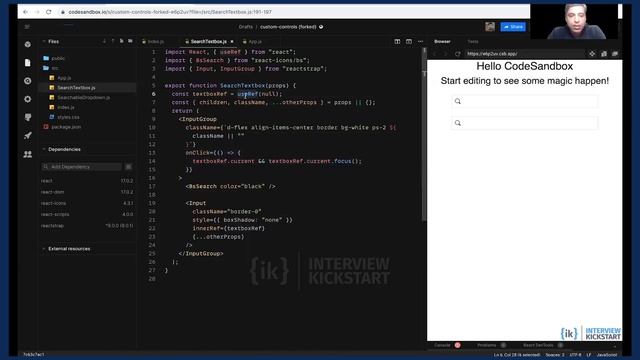Click the custom-controls (forked) sandbox title
This screenshot has height=360, width=640.
coord(288,27)
